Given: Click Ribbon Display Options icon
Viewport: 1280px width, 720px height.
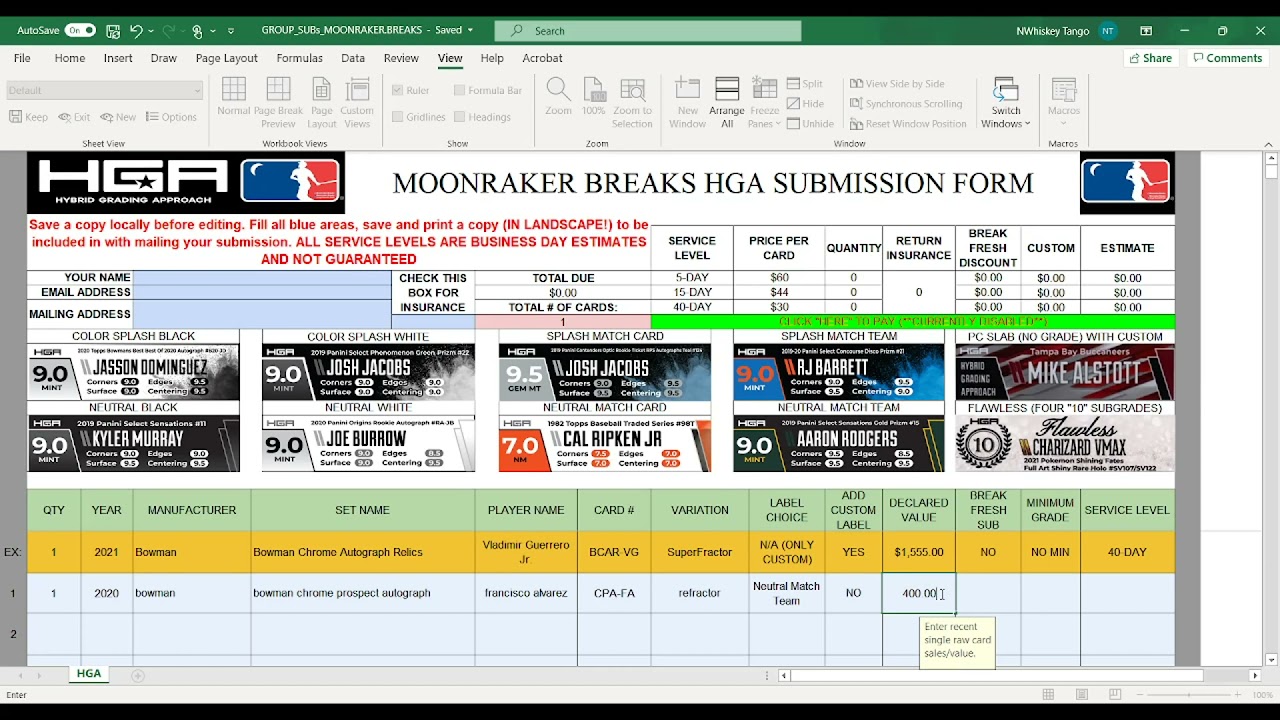Looking at the screenshot, I should [x=1146, y=31].
